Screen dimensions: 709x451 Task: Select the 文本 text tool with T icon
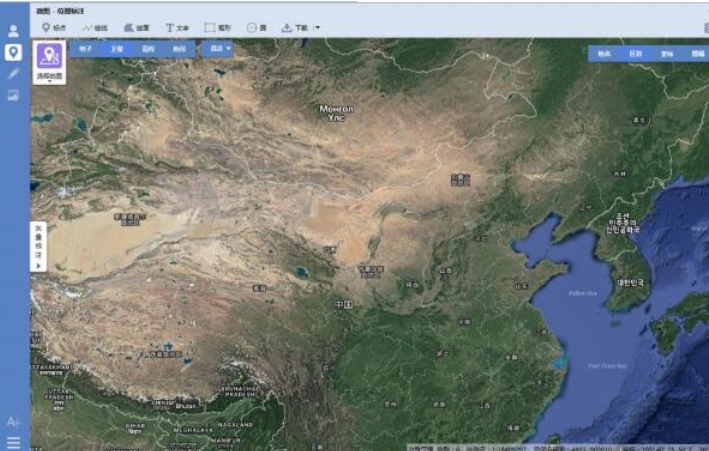tap(177, 28)
